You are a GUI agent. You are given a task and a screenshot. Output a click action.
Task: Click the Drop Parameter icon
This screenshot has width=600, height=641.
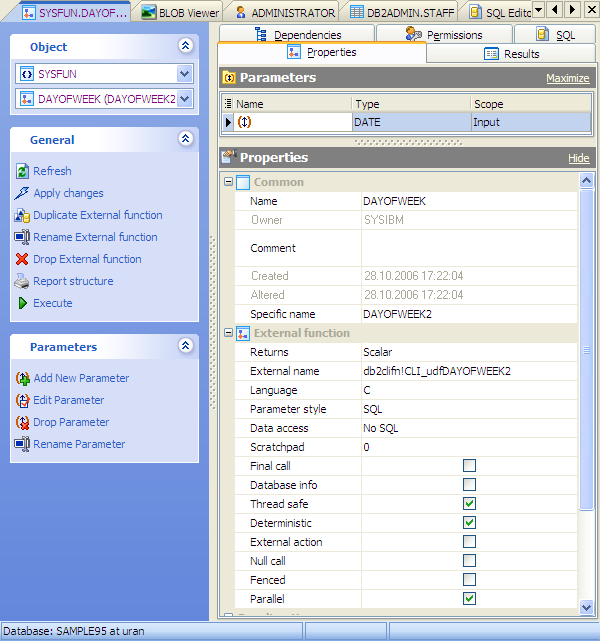pyautogui.click(x=22, y=422)
